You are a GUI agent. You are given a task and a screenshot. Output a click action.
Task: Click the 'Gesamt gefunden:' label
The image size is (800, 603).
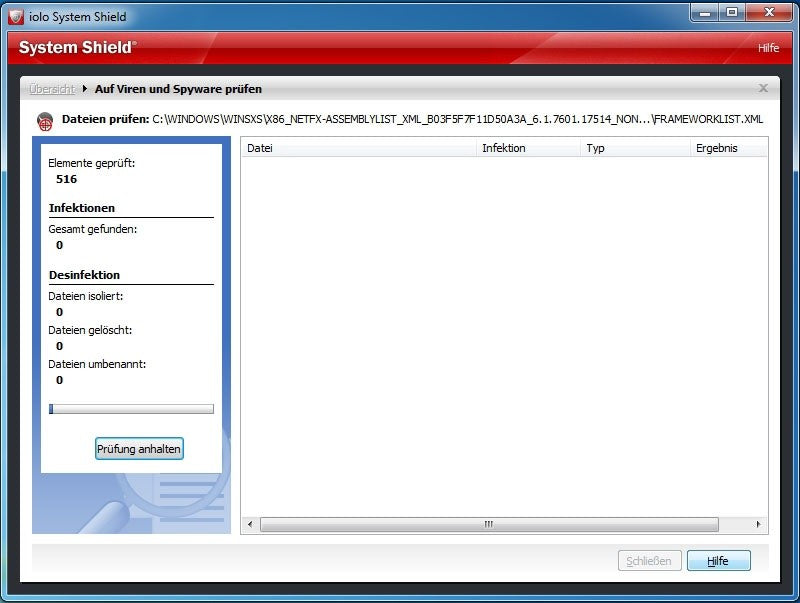(x=92, y=229)
